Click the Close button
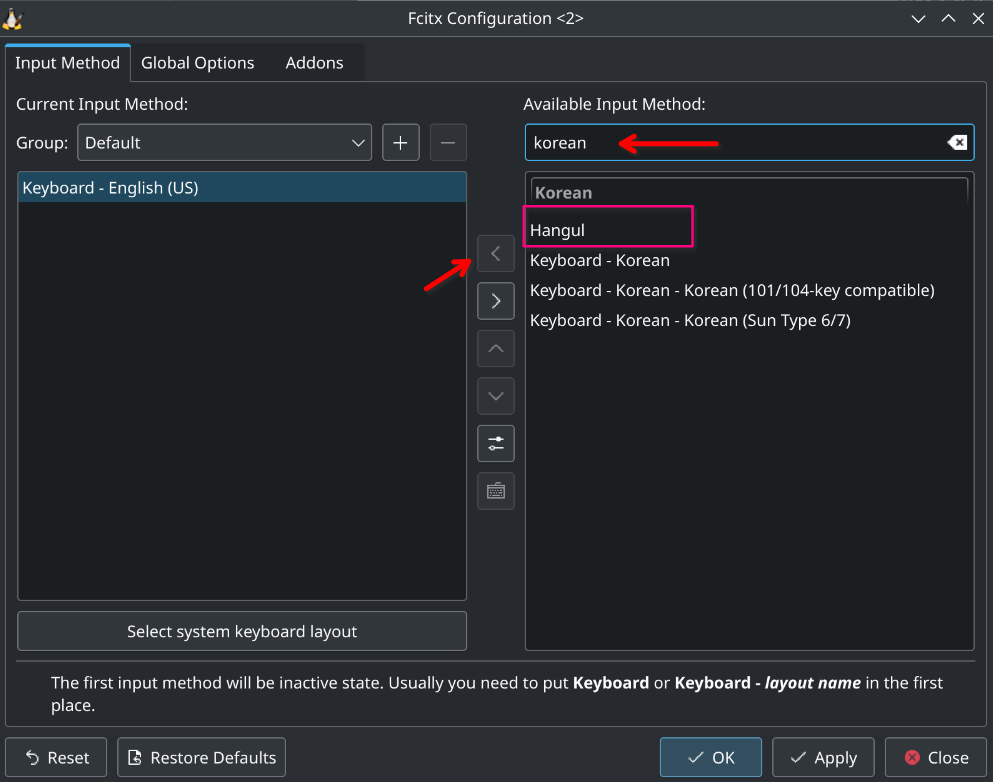The height and width of the screenshot is (782, 993). (x=936, y=757)
